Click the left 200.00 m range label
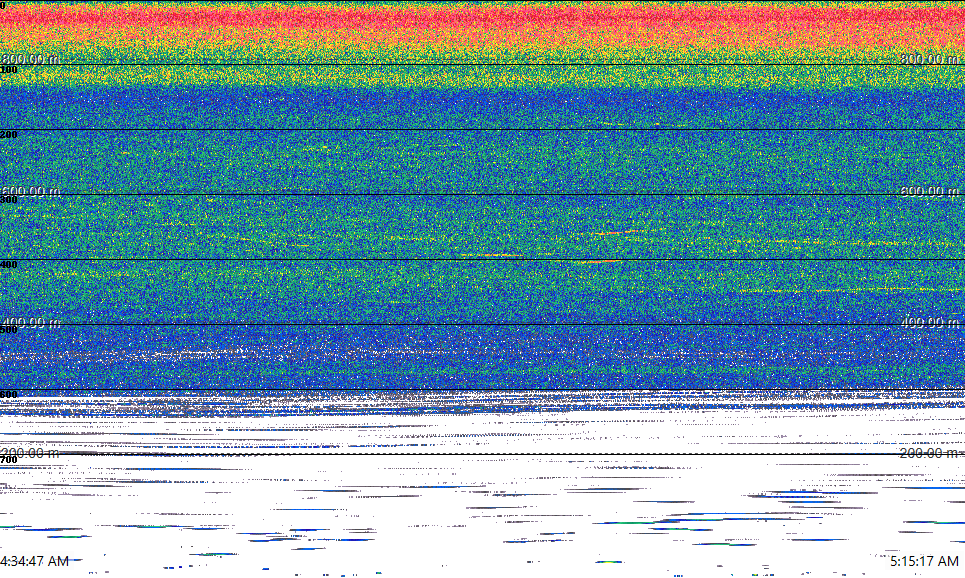The width and height of the screenshot is (965, 578). (30, 453)
